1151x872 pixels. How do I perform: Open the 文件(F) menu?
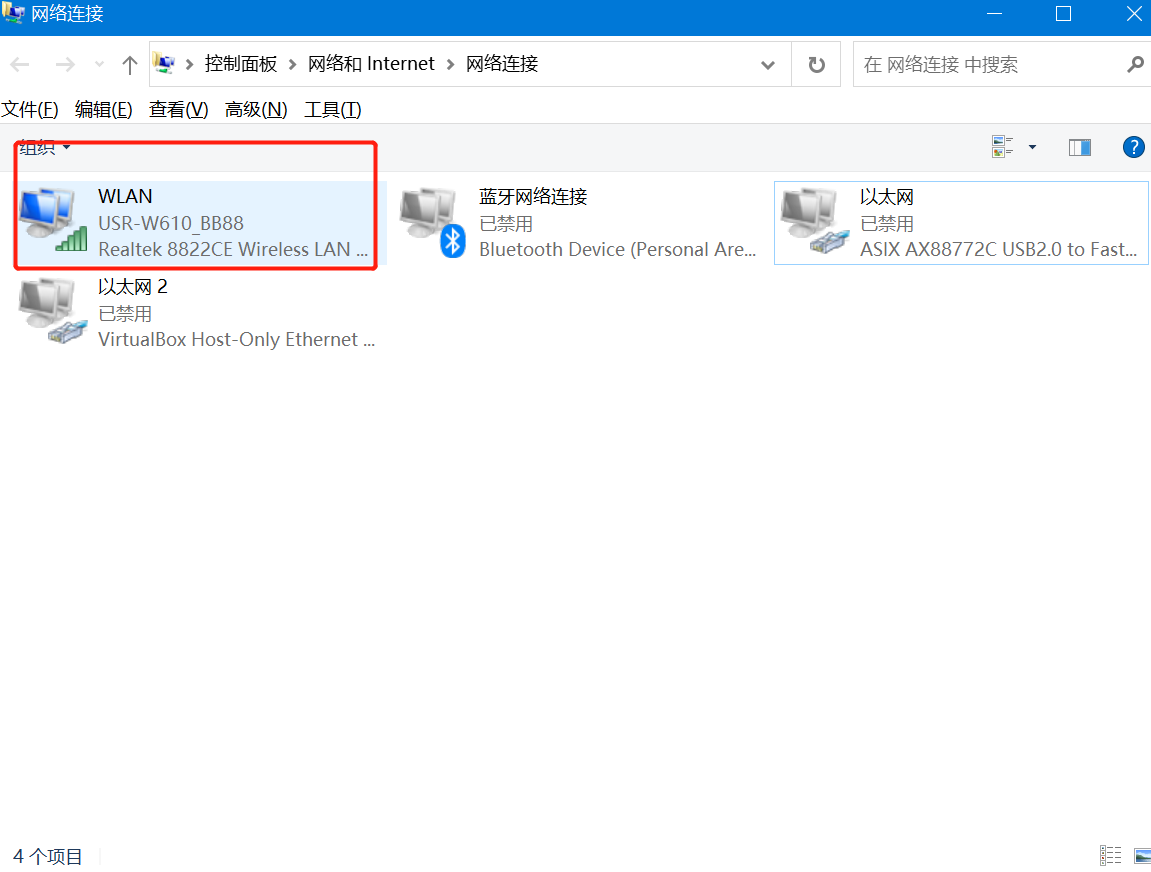(30, 109)
